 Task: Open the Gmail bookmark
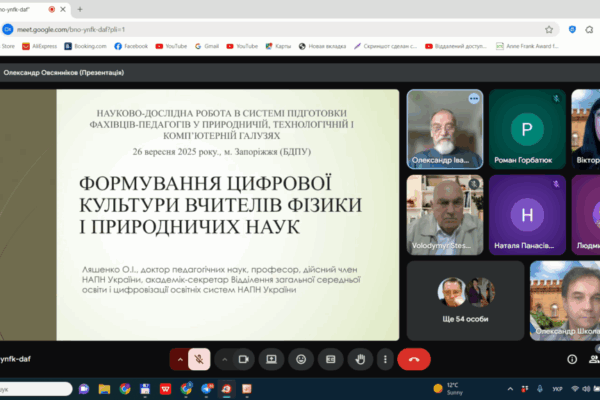[x=210, y=46]
